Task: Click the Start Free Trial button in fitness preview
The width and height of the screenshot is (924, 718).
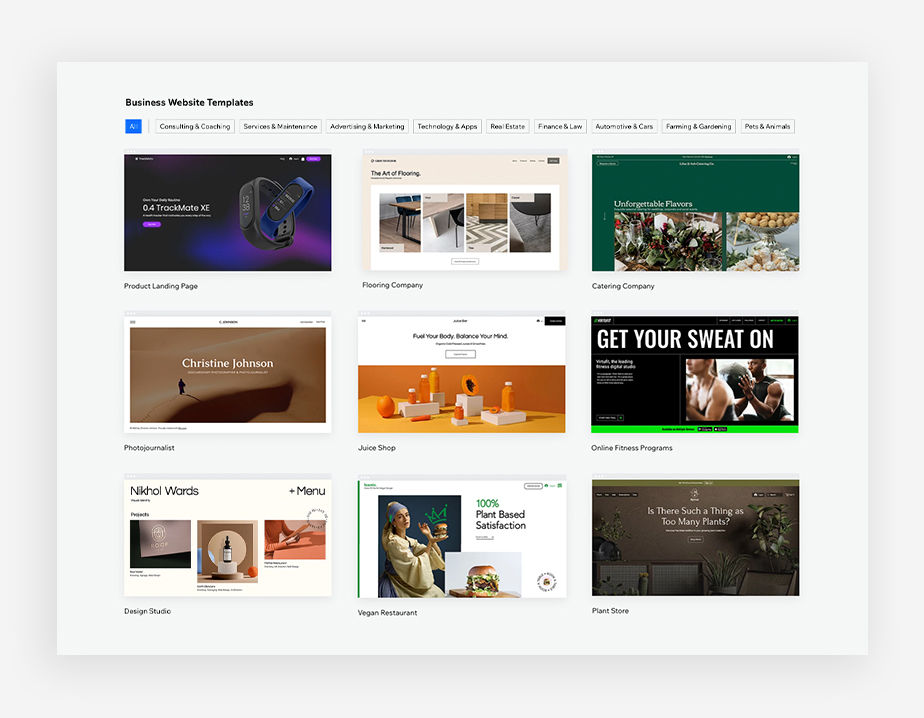Action: coord(610,417)
